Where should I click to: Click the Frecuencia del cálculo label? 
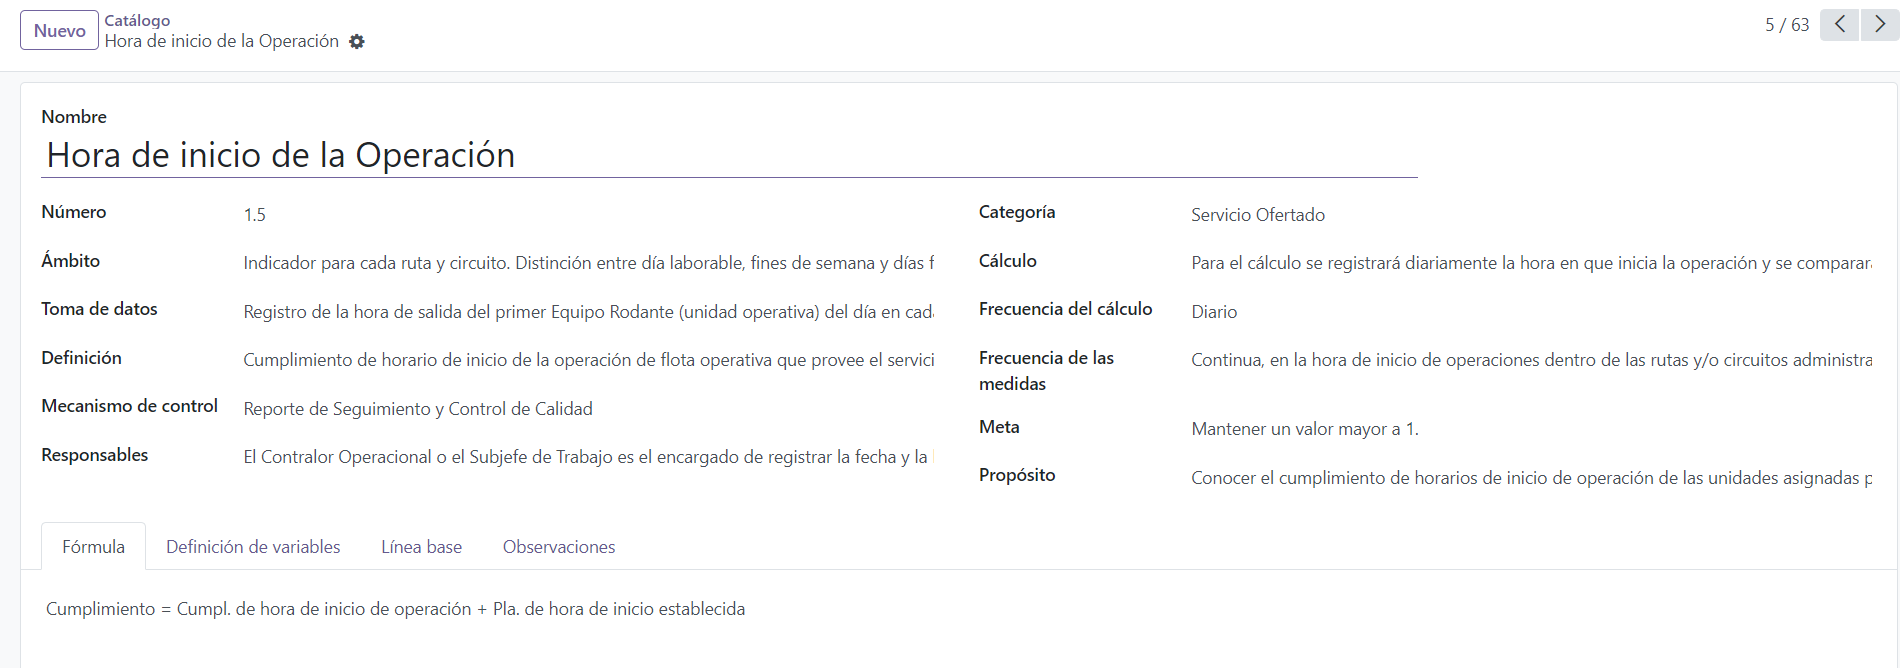pyautogui.click(x=1065, y=309)
